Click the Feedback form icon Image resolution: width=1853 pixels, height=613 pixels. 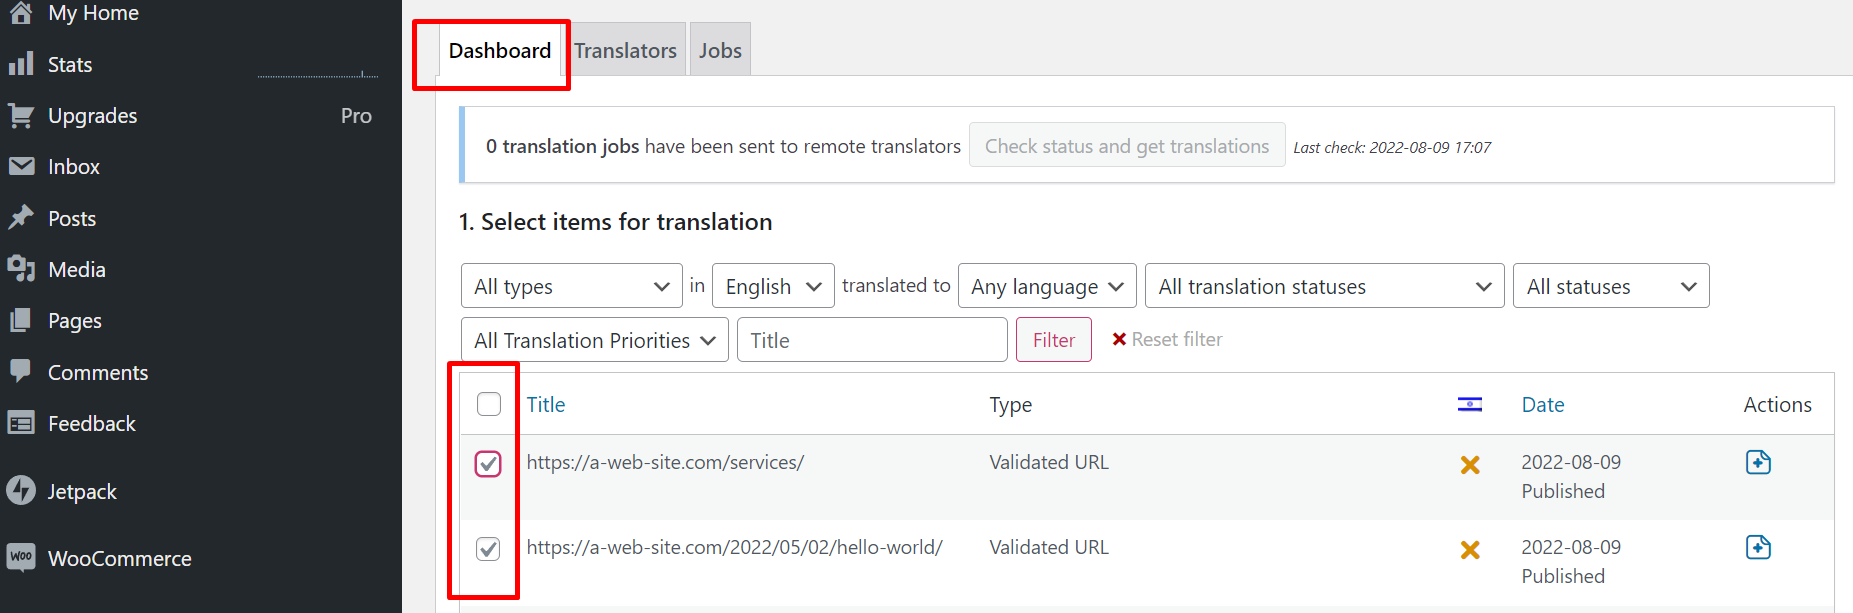(21, 423)
